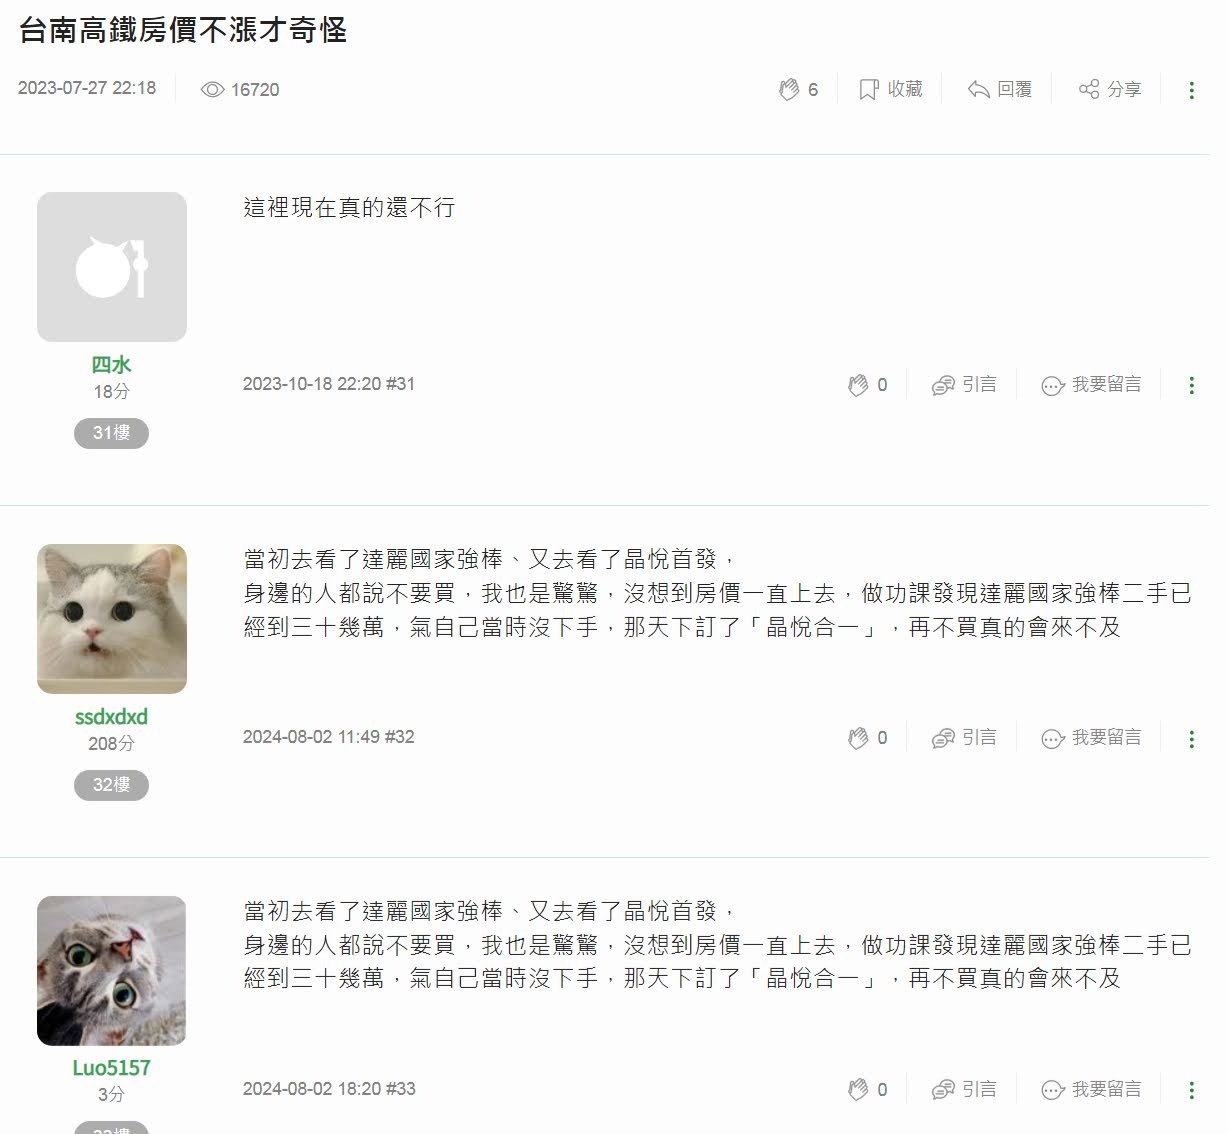This screenshot has width=1228, height=1134.
Task: Expand more options for post #32
Action: click(x=1191, y=739)
